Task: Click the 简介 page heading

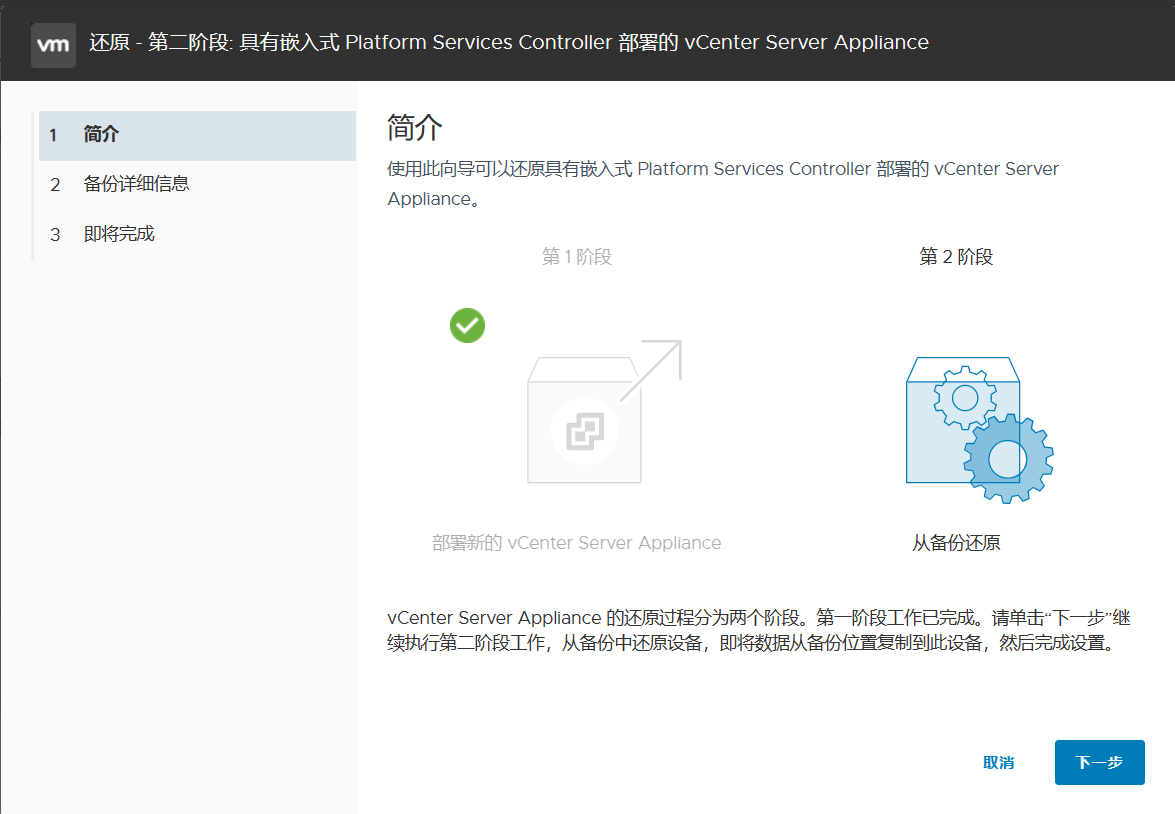Action: pos(410,128)
